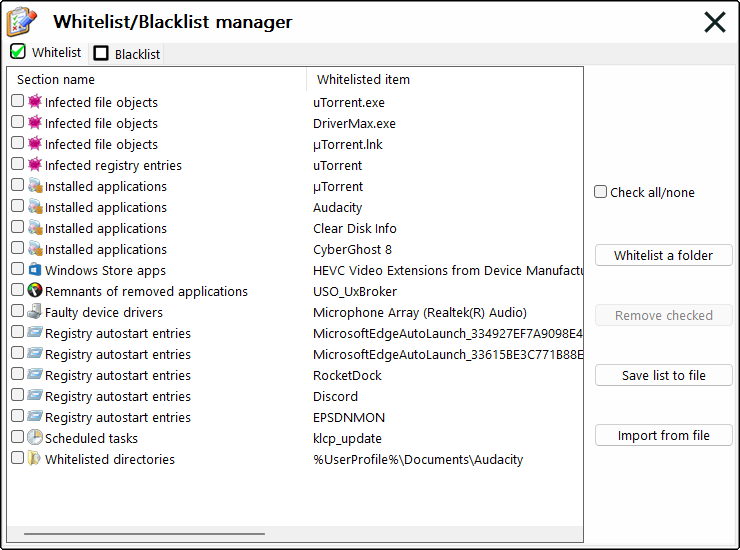Viewport: 740px width, 550px height.
Task: Click Windows Store apps icon for HEVC row
Action: tap(34, 269)
